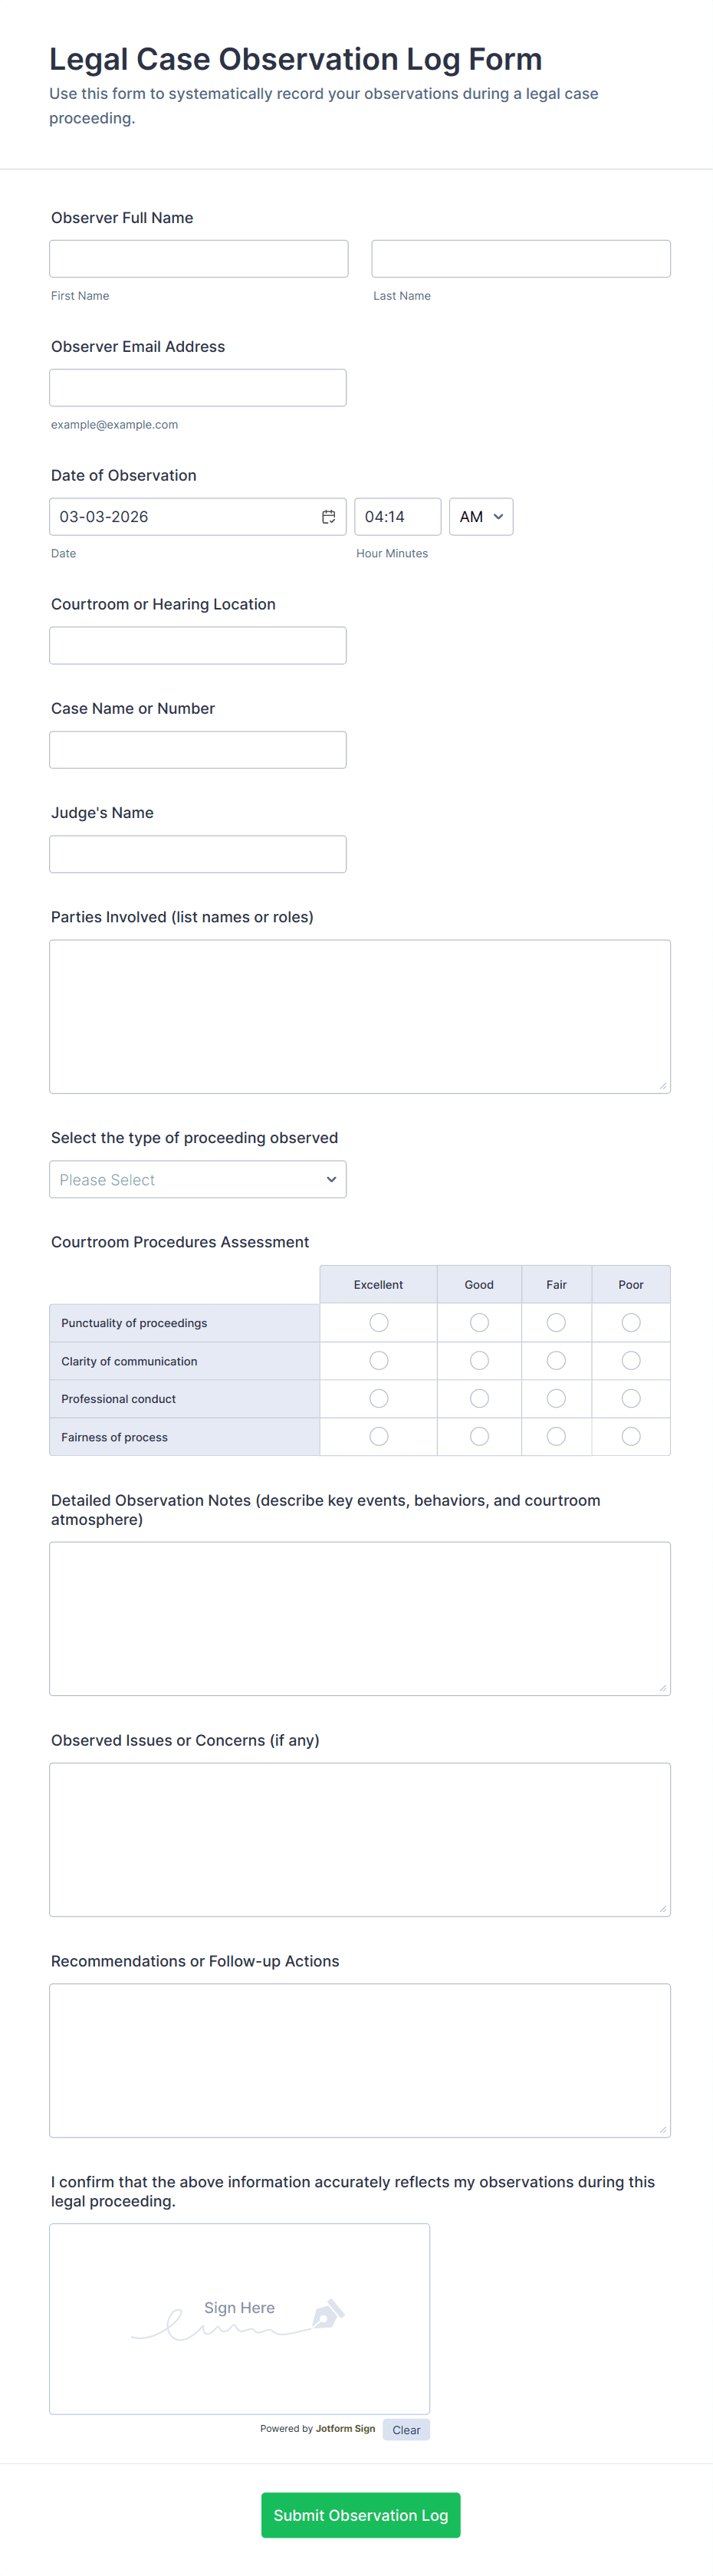
Task: Click the Observed Issues or Concerns textarea
Action: (360, 1840)
